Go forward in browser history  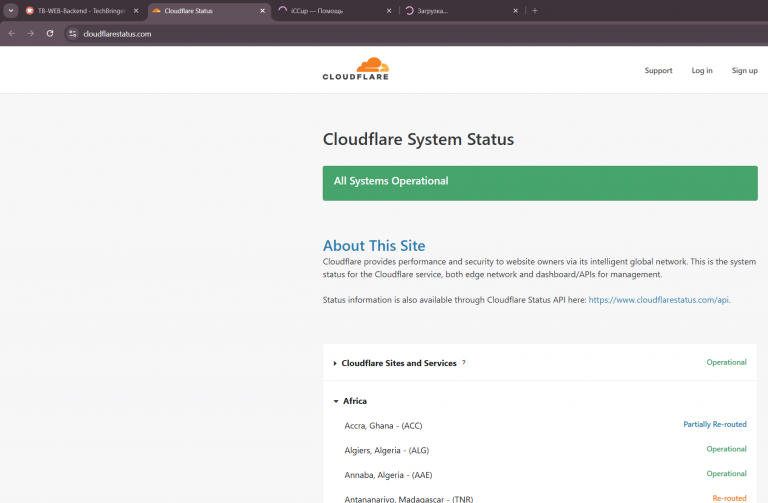(31, 34)
